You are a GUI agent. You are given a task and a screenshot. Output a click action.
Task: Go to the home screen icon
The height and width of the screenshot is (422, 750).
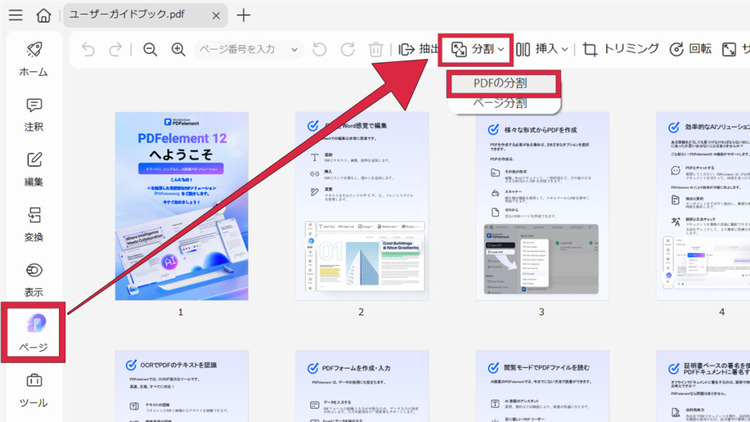[x=44, y=15]
